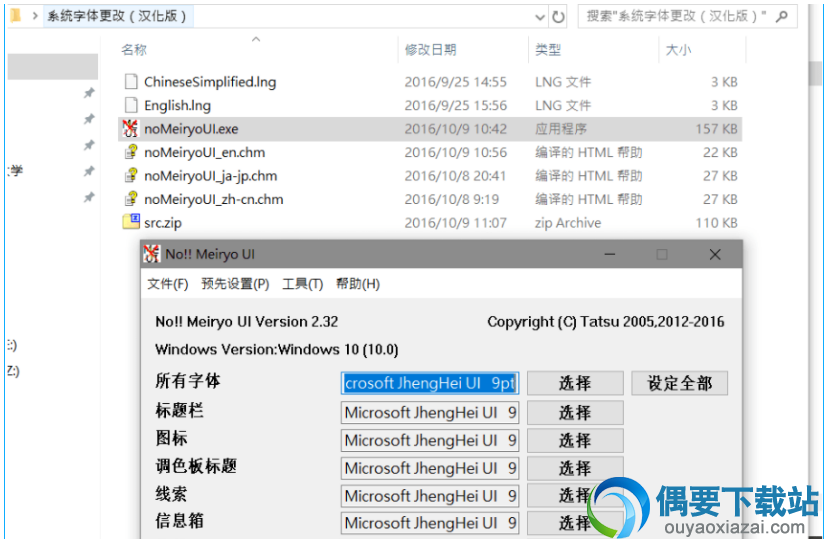Viewport: 830px width, 539px height.
Task: Select the noMeiryoUI_zh-cn.chm file name
Action: pos(214,199)
